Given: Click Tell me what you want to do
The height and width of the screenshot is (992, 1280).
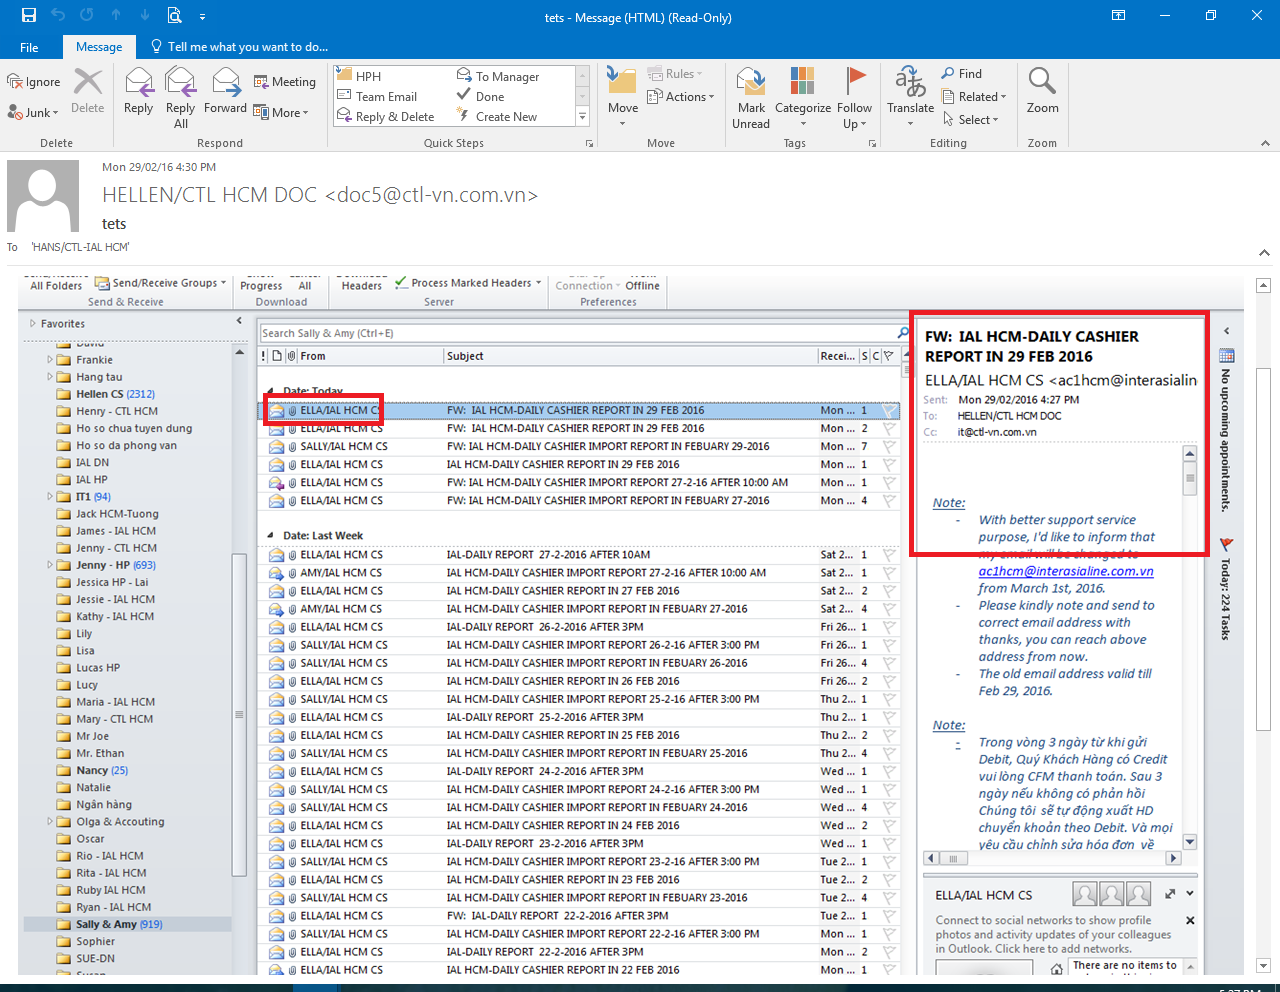Looking at the screenshot, I should [239, 47].
